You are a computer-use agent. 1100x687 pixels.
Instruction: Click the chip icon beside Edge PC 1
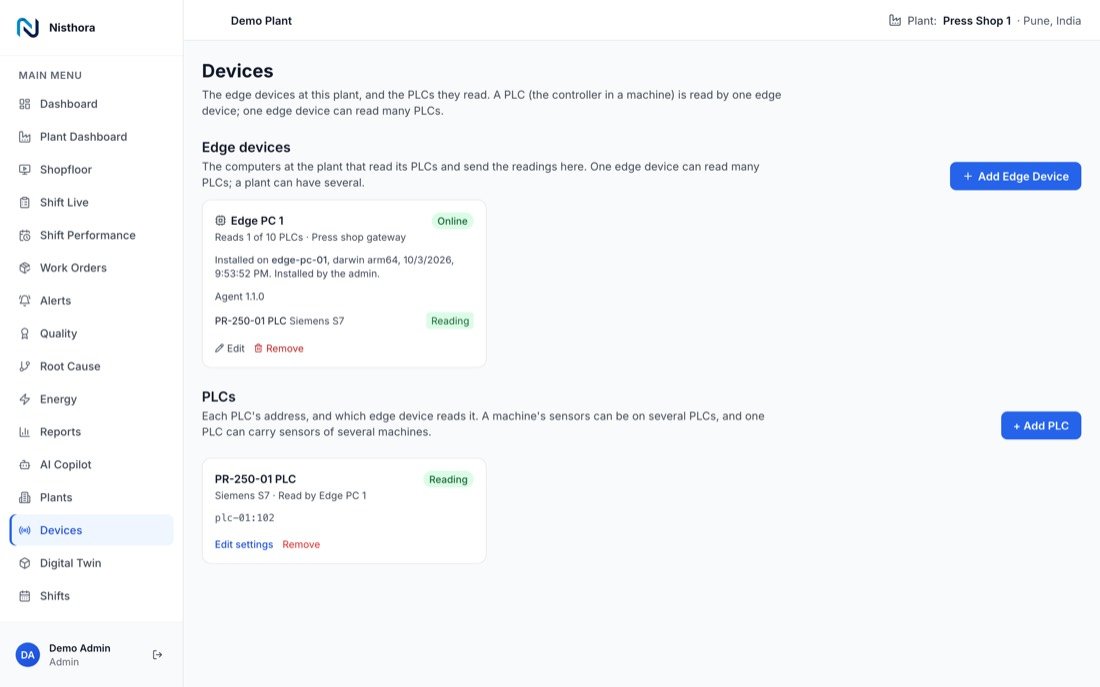coord(220,220)
